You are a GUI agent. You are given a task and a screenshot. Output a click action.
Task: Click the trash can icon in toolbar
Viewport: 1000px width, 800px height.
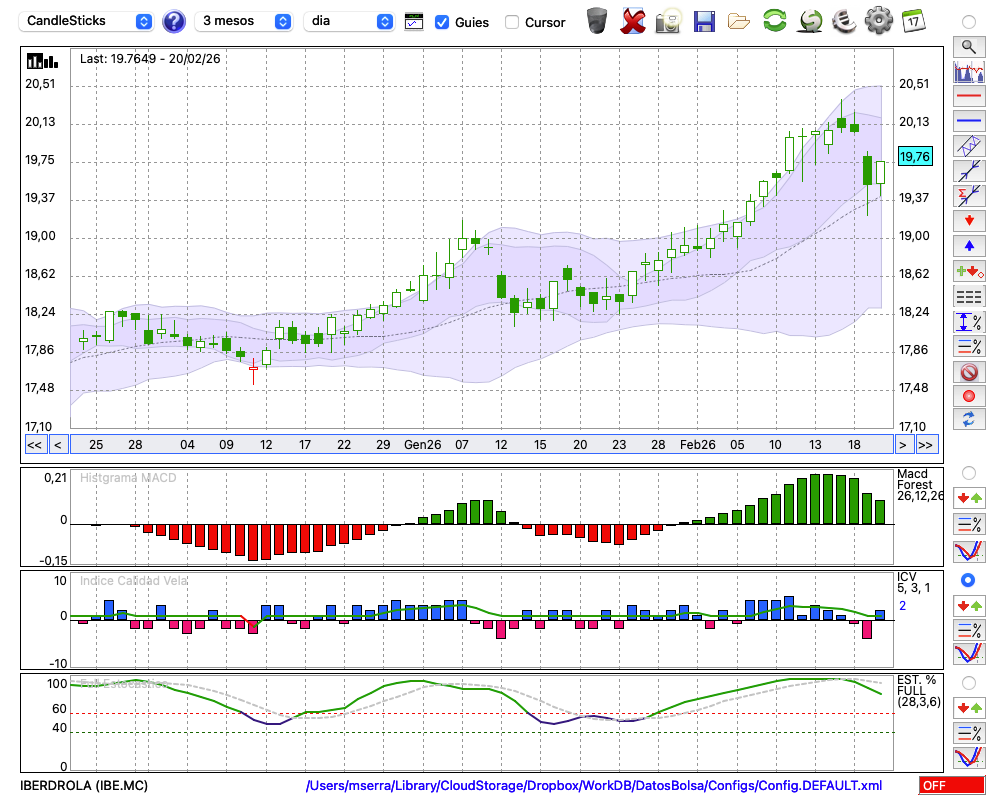pos(597,21)
